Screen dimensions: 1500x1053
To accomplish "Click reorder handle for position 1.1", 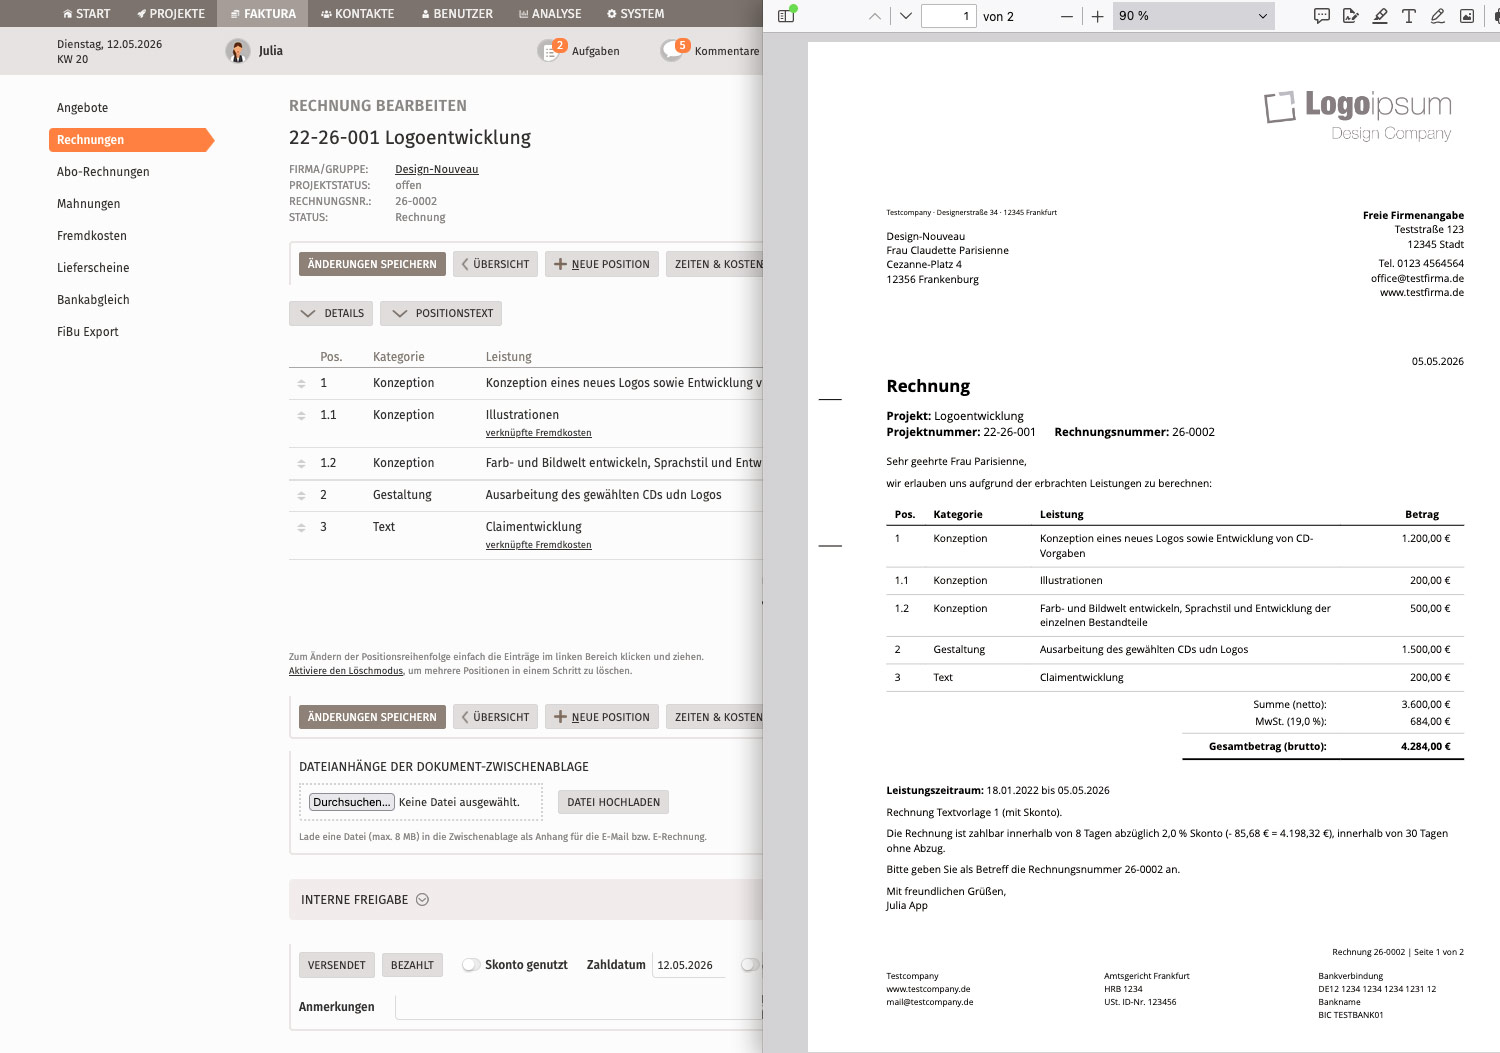I will coord(301,415).
